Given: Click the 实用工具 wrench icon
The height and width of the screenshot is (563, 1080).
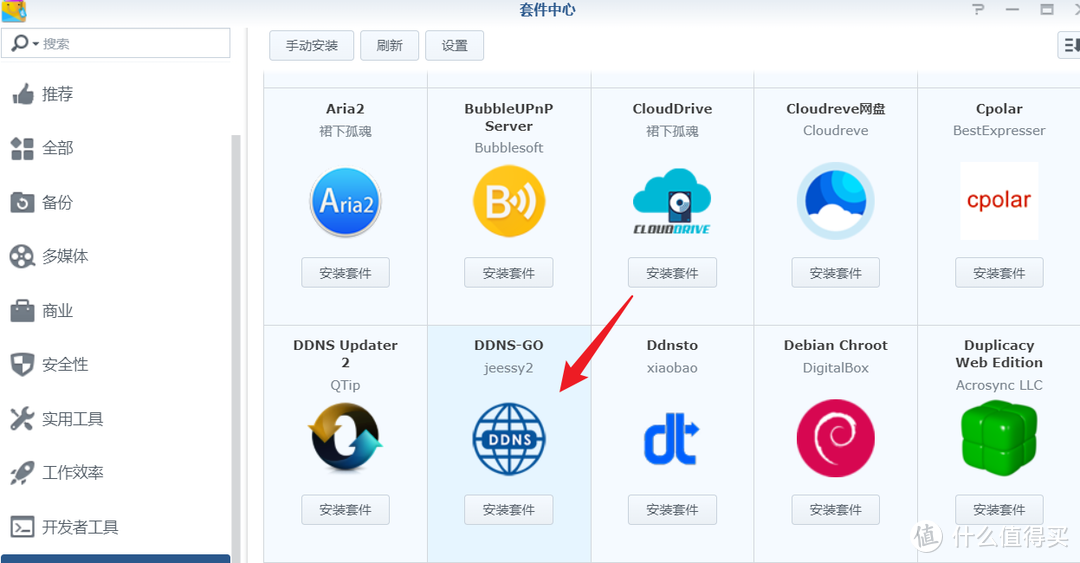Looking at the screenshot, I should coord(22,418).
